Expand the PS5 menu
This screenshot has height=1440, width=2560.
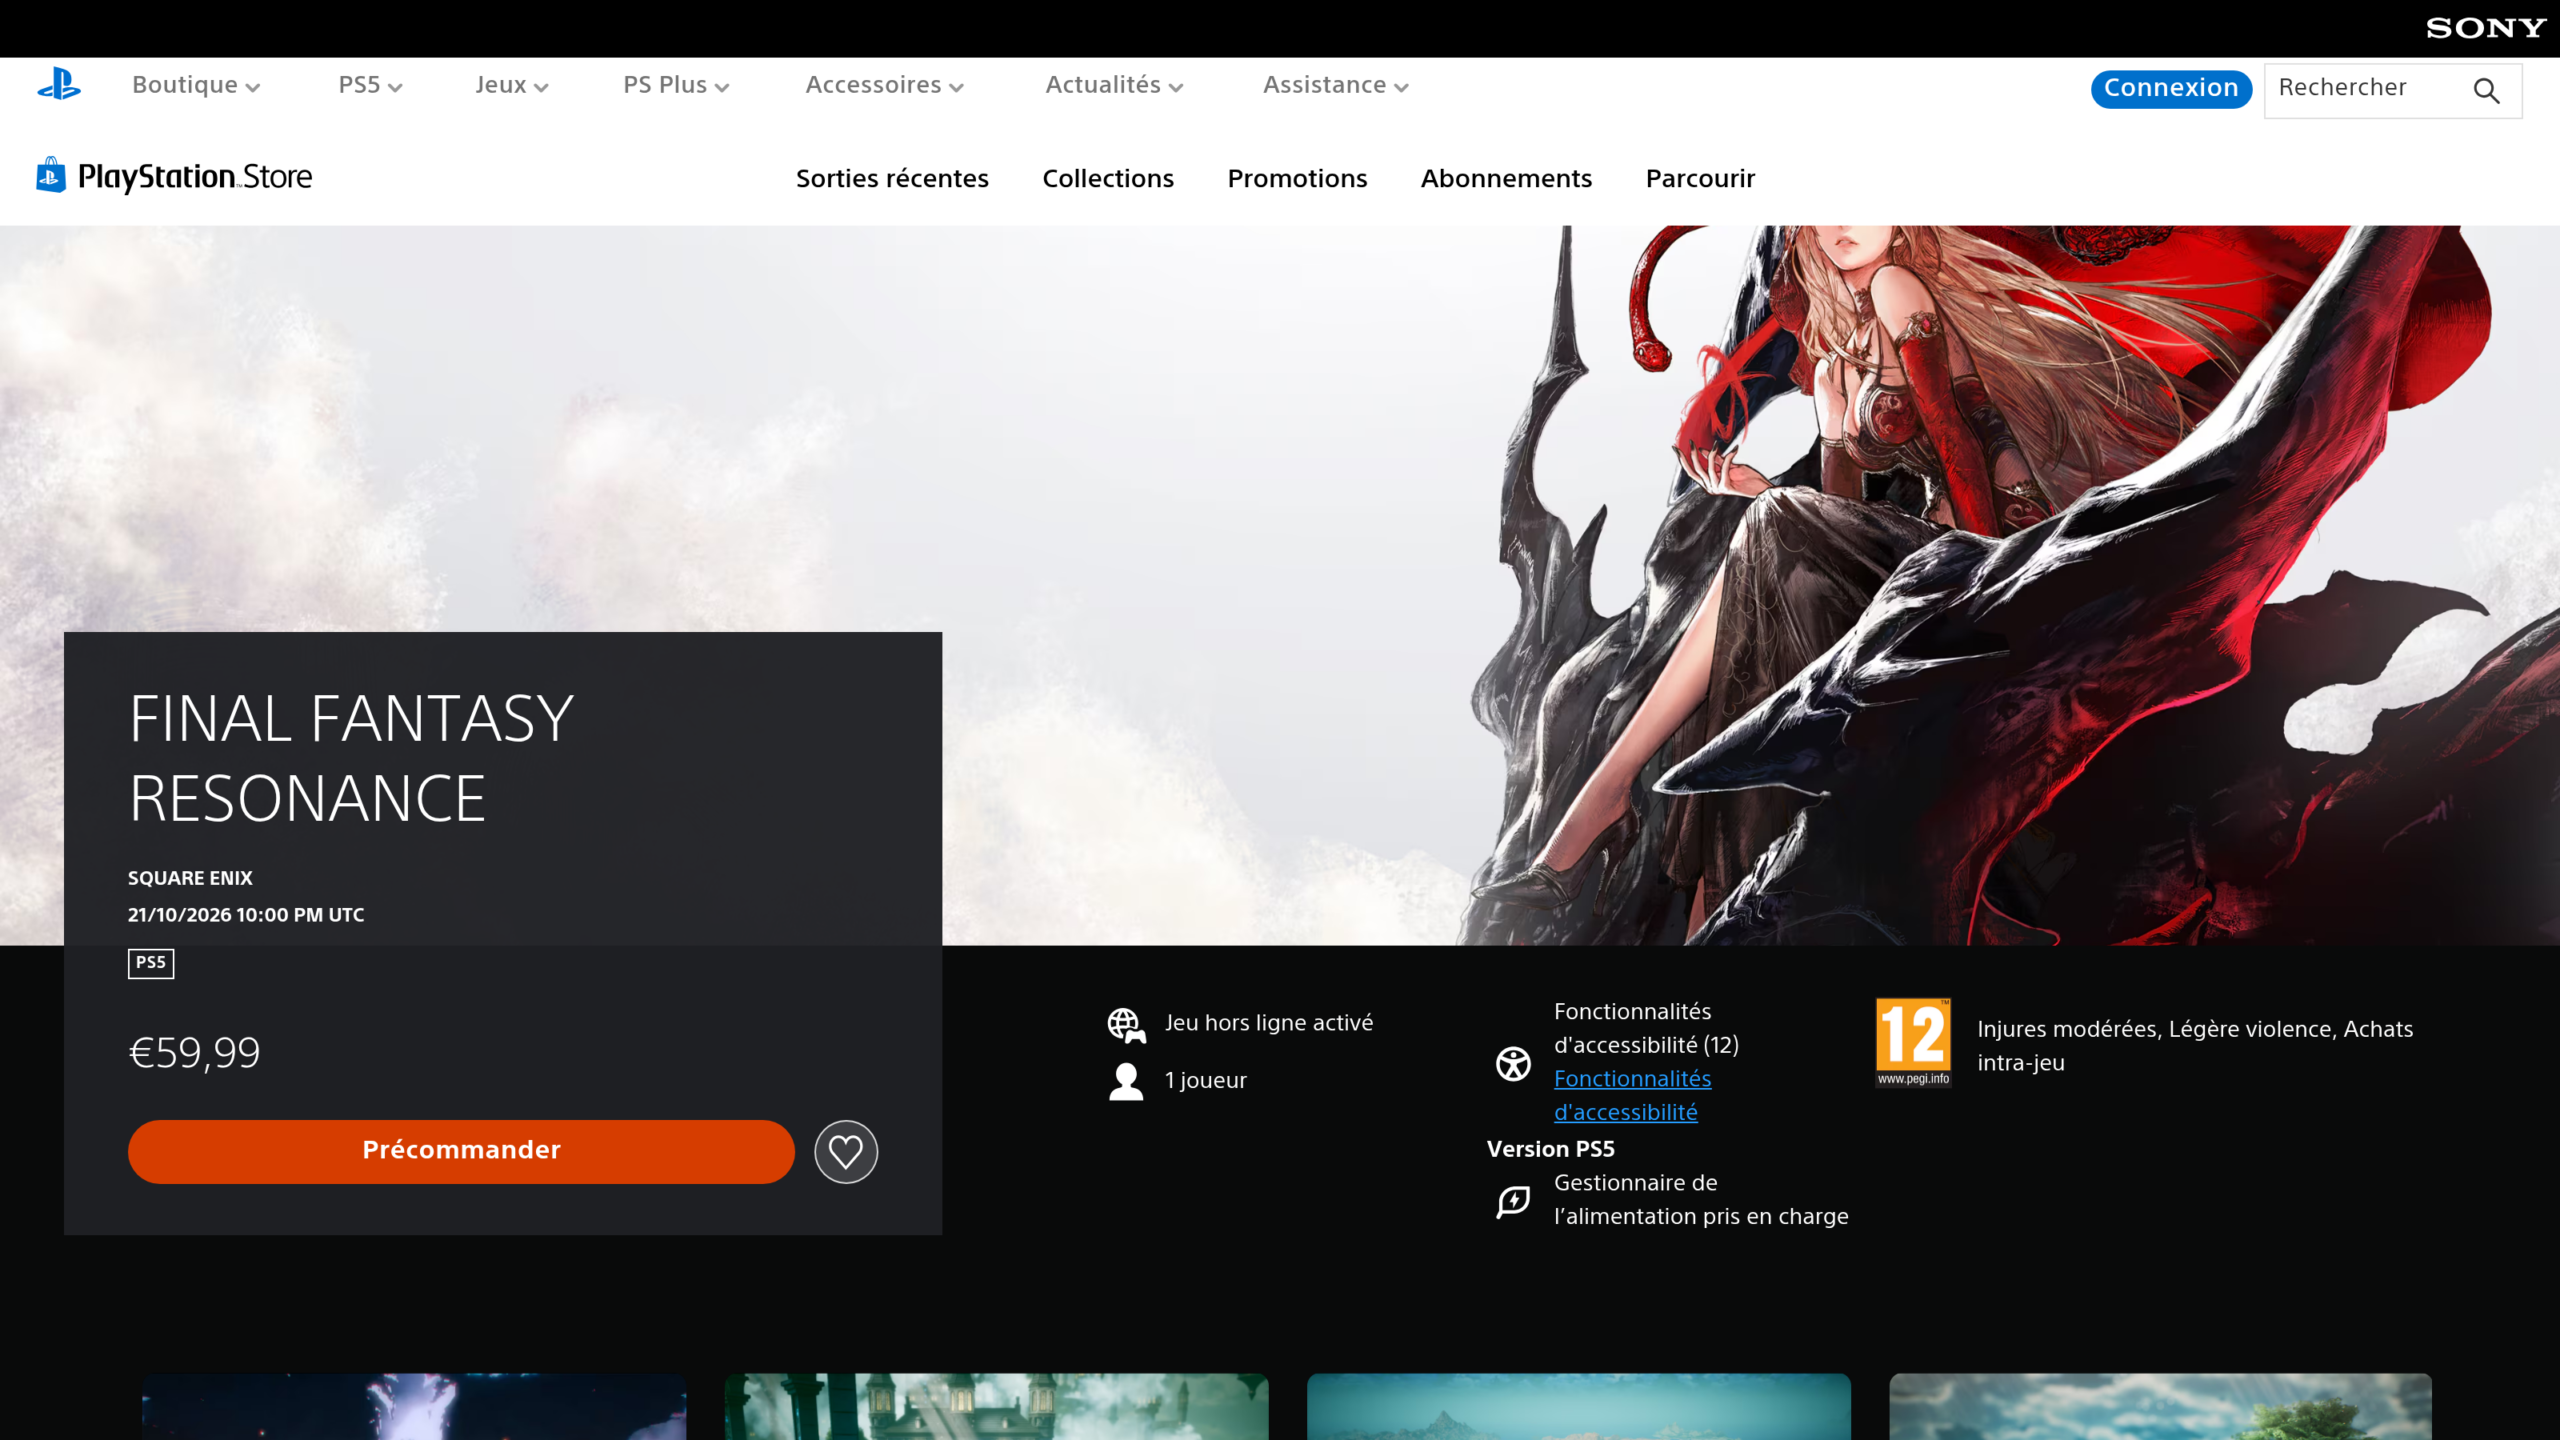[370, 86]
